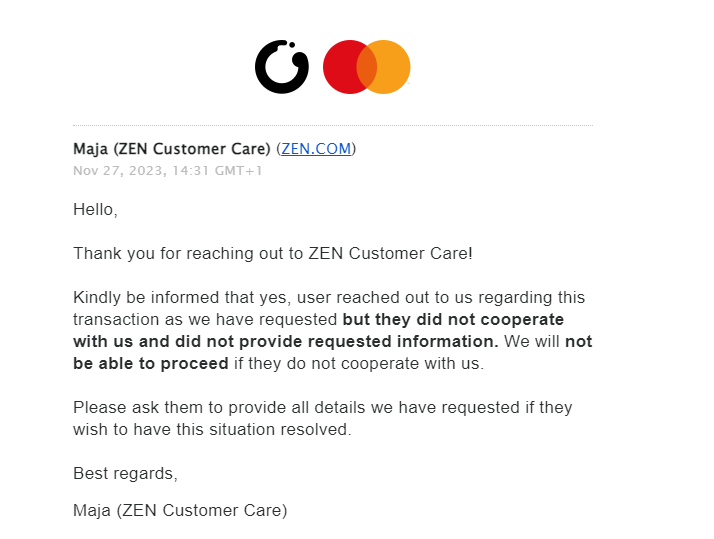The image size is (714, 539).
Task: Click the "Hello," greeting line
Action: pos(95,210)
